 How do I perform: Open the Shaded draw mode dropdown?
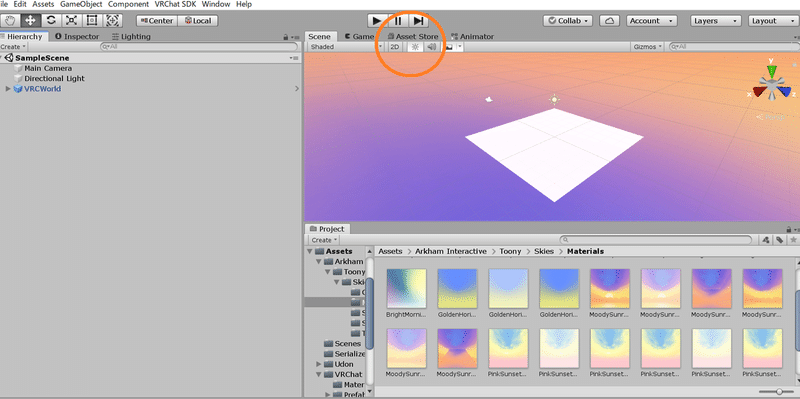point(345,47)
